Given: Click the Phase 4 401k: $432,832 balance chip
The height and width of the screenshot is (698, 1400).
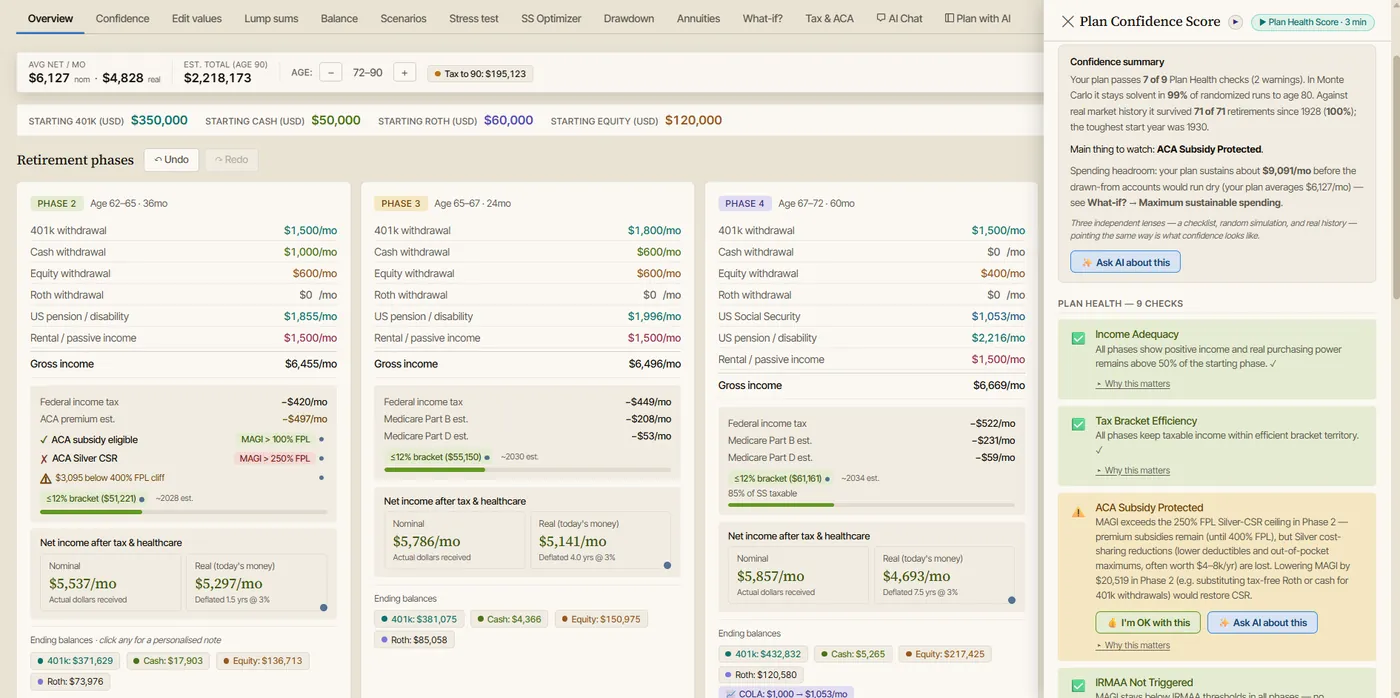Looking at the screenshot, I should 763,654.
